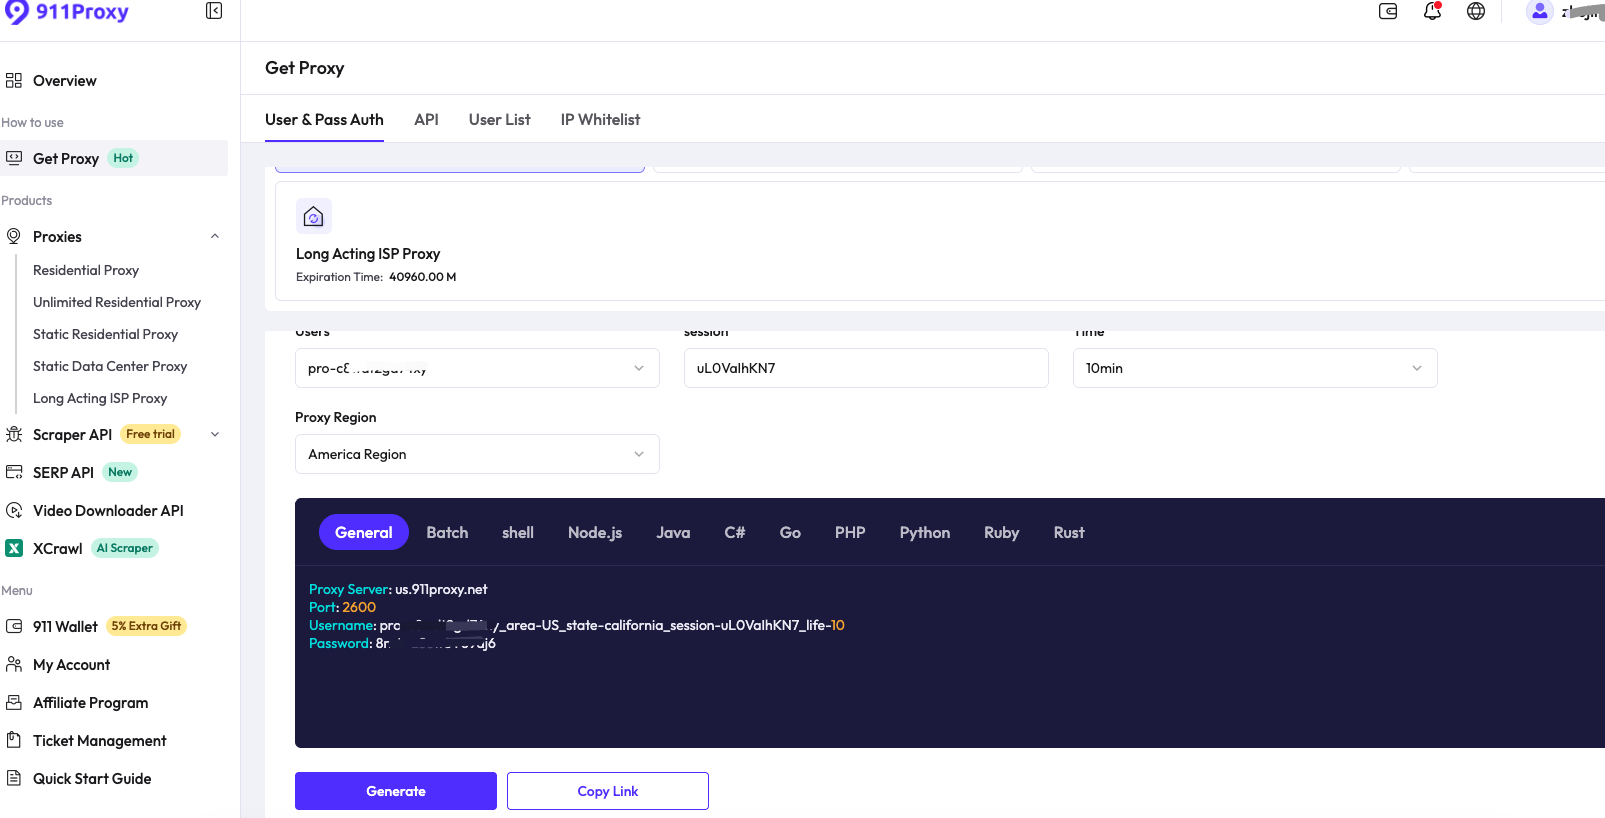Open the wallet icon in top bar
Image resolution: width=1605 pixels, height=818 pixels.
click(1388, 11)
